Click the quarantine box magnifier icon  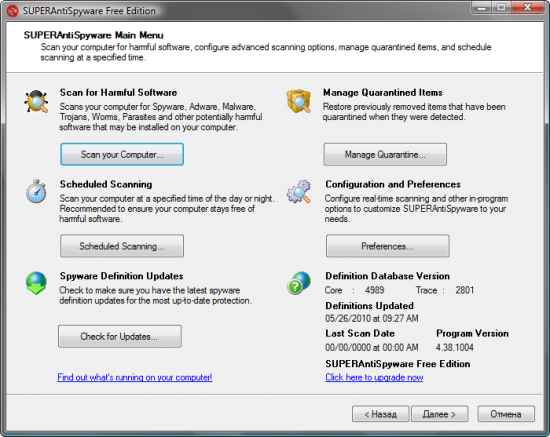(299, 101)
